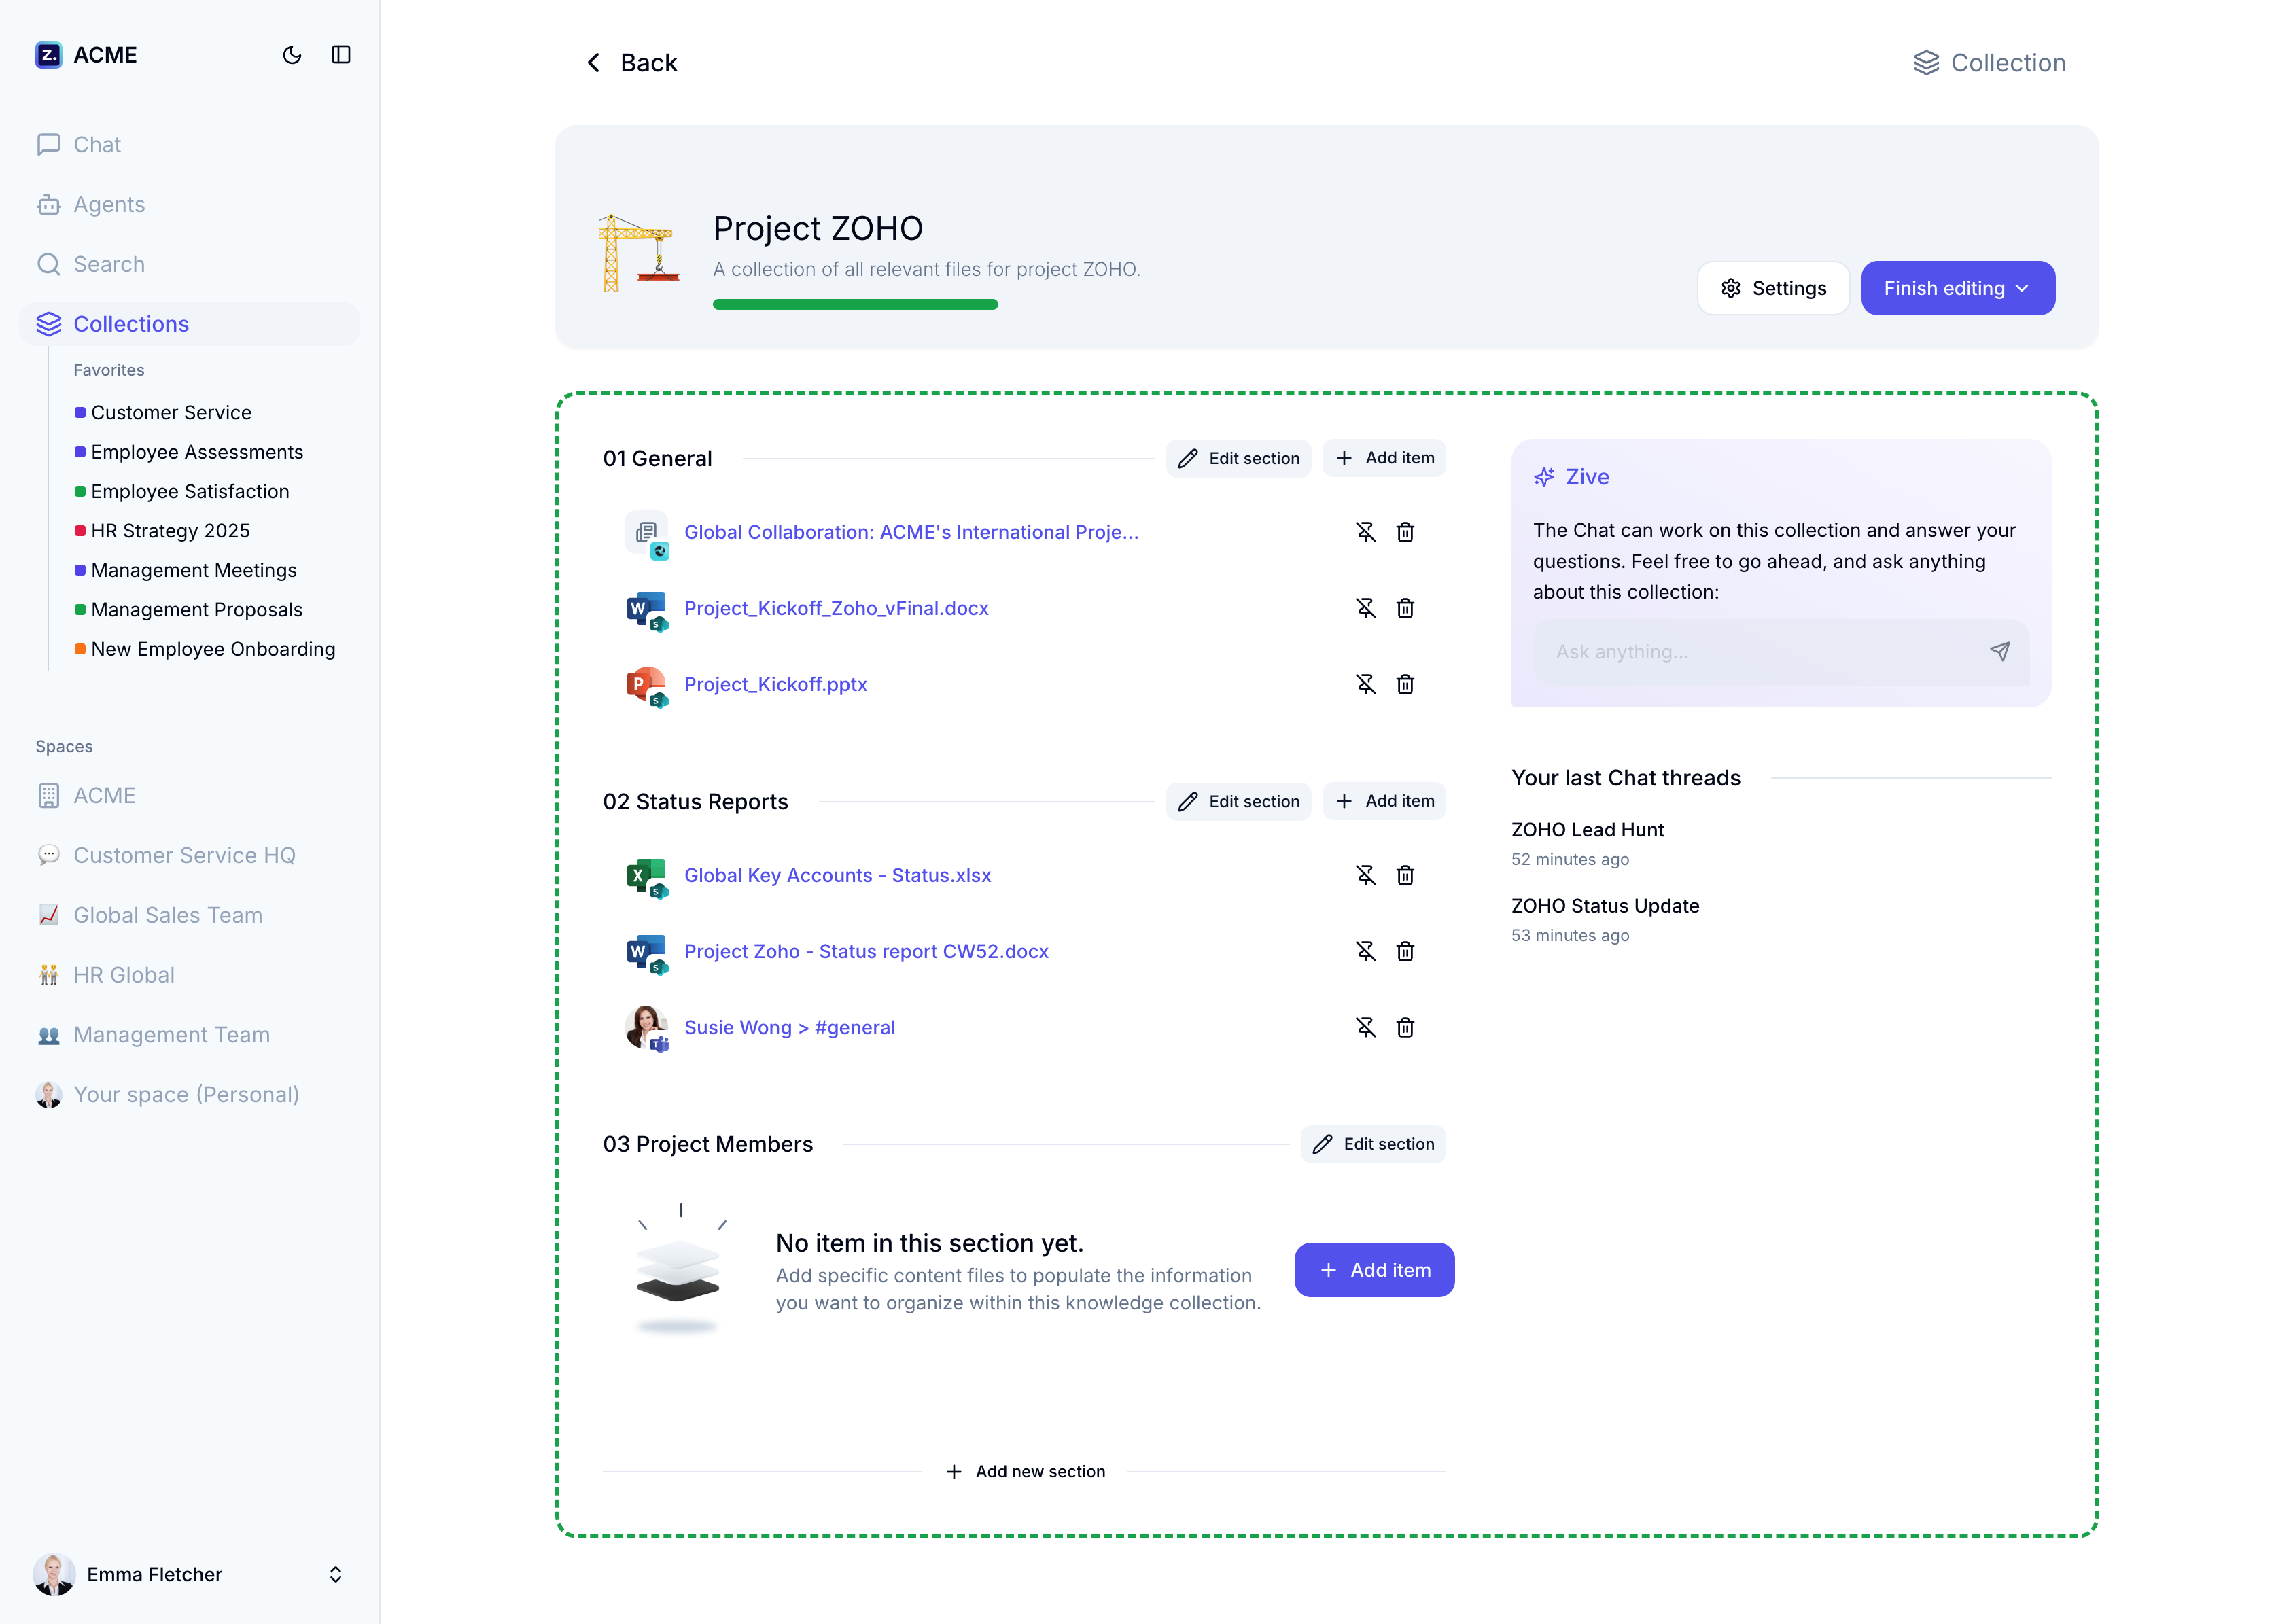
Task: Click the green progress bar under title
Action: tap(855, 304)
